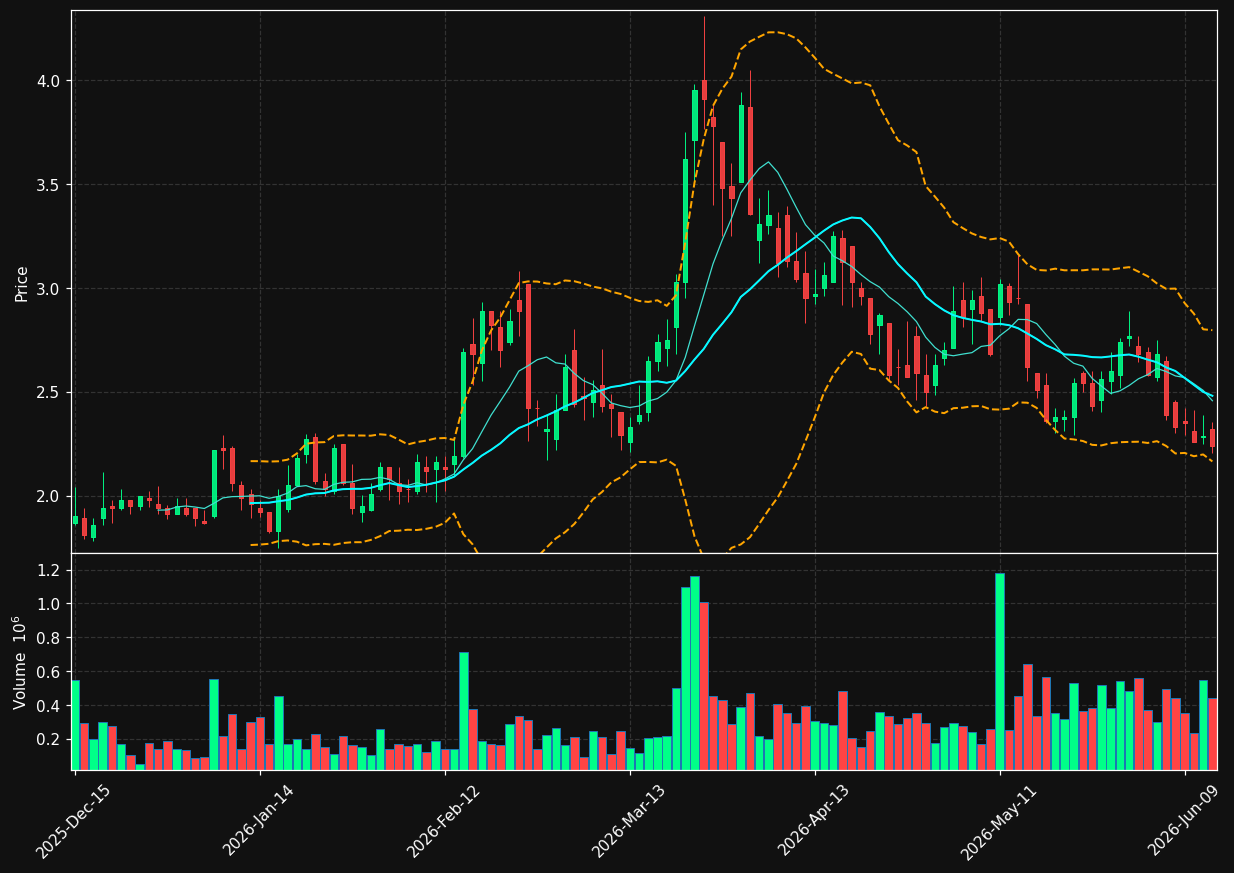Click the 3.0 price tick label
The width and height of the screenshot is (1234, 873).
pos(50,289)
